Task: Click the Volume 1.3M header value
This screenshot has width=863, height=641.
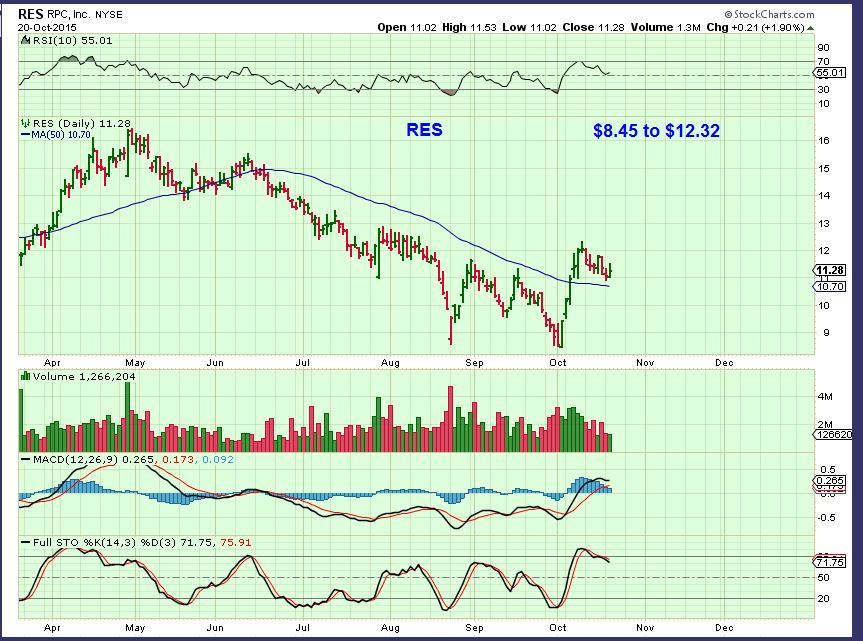Action: (665, 27)
